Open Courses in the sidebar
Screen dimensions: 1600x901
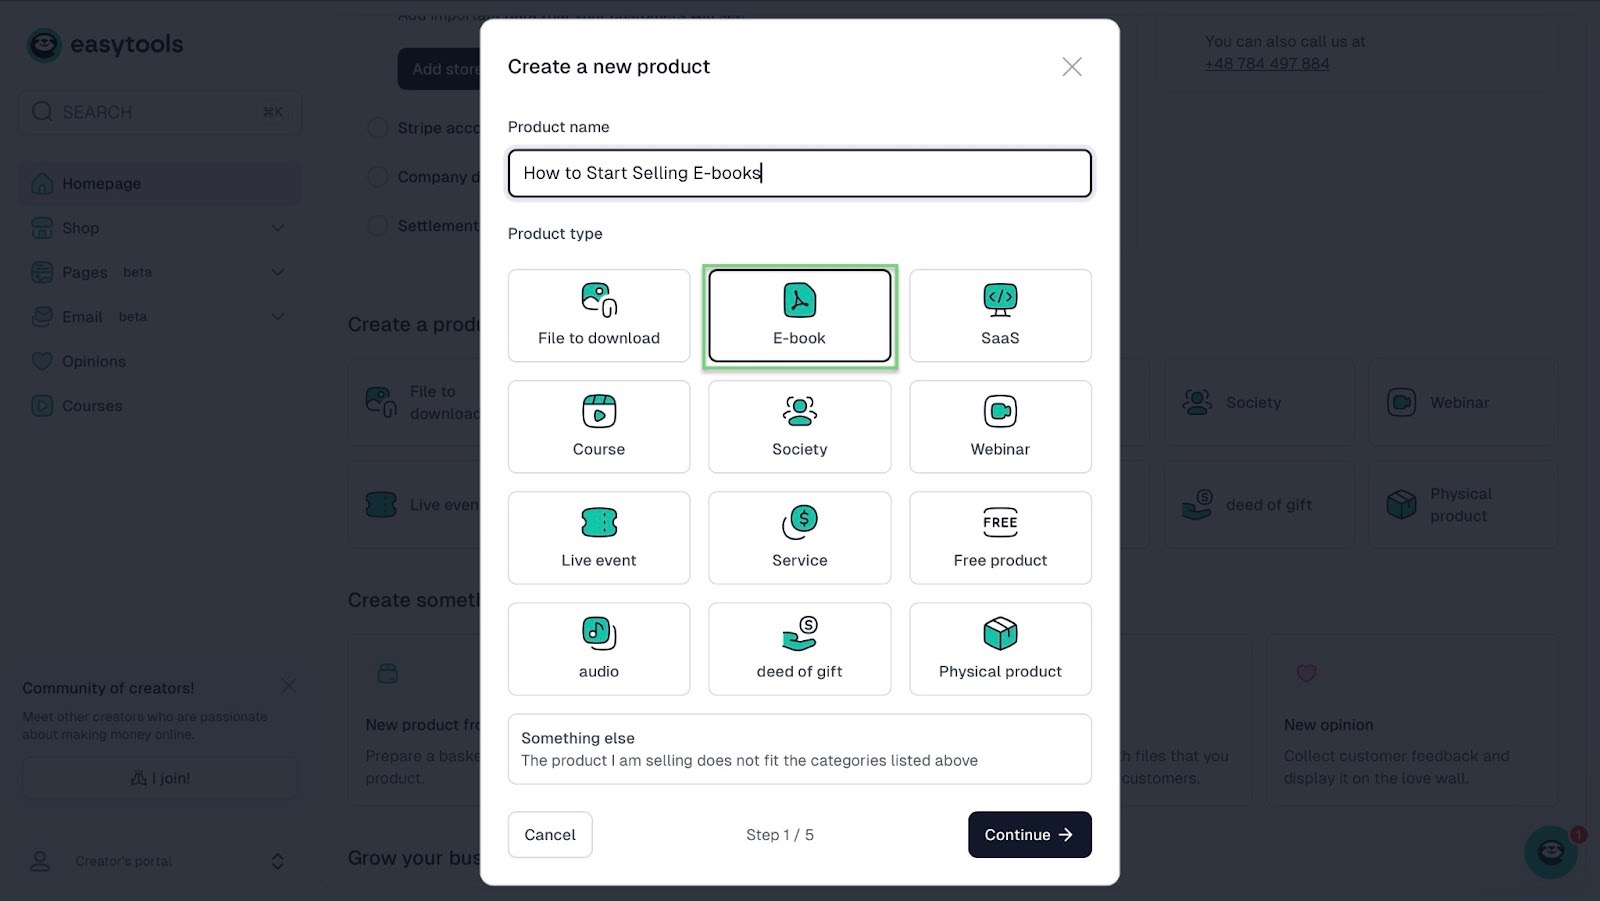(160, 406)
